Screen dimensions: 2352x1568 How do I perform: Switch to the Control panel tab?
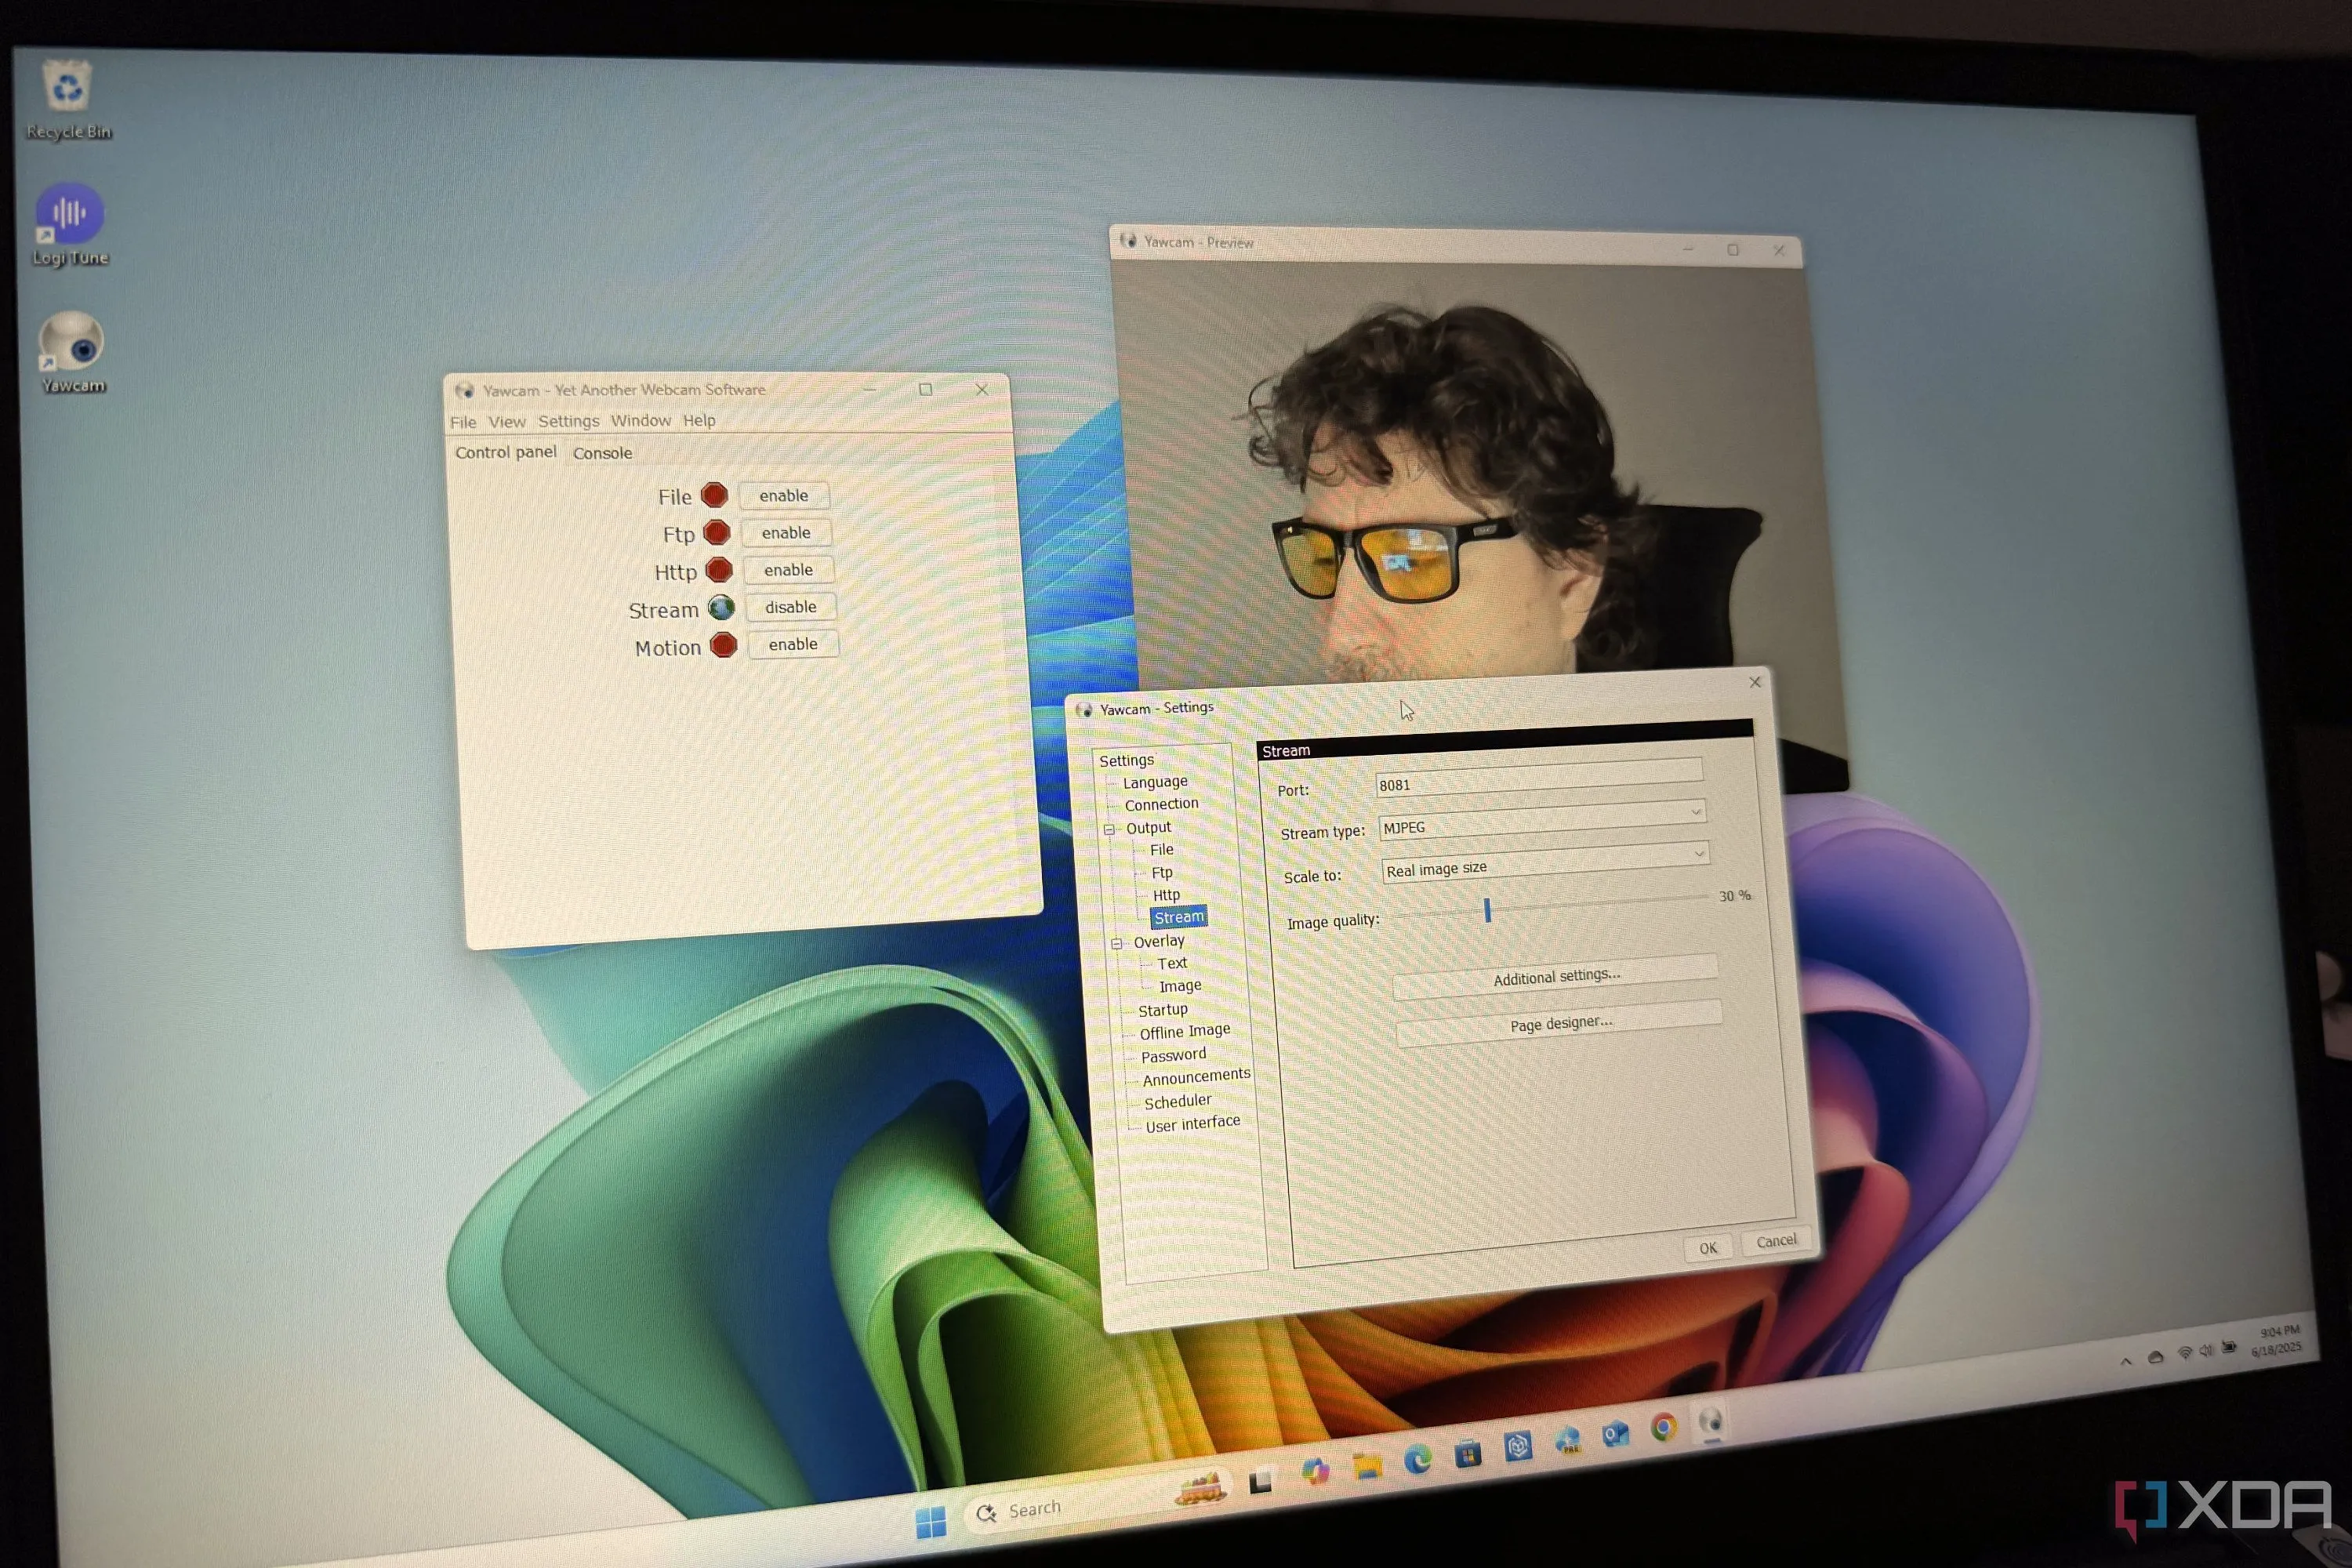[x=506, y=452]
